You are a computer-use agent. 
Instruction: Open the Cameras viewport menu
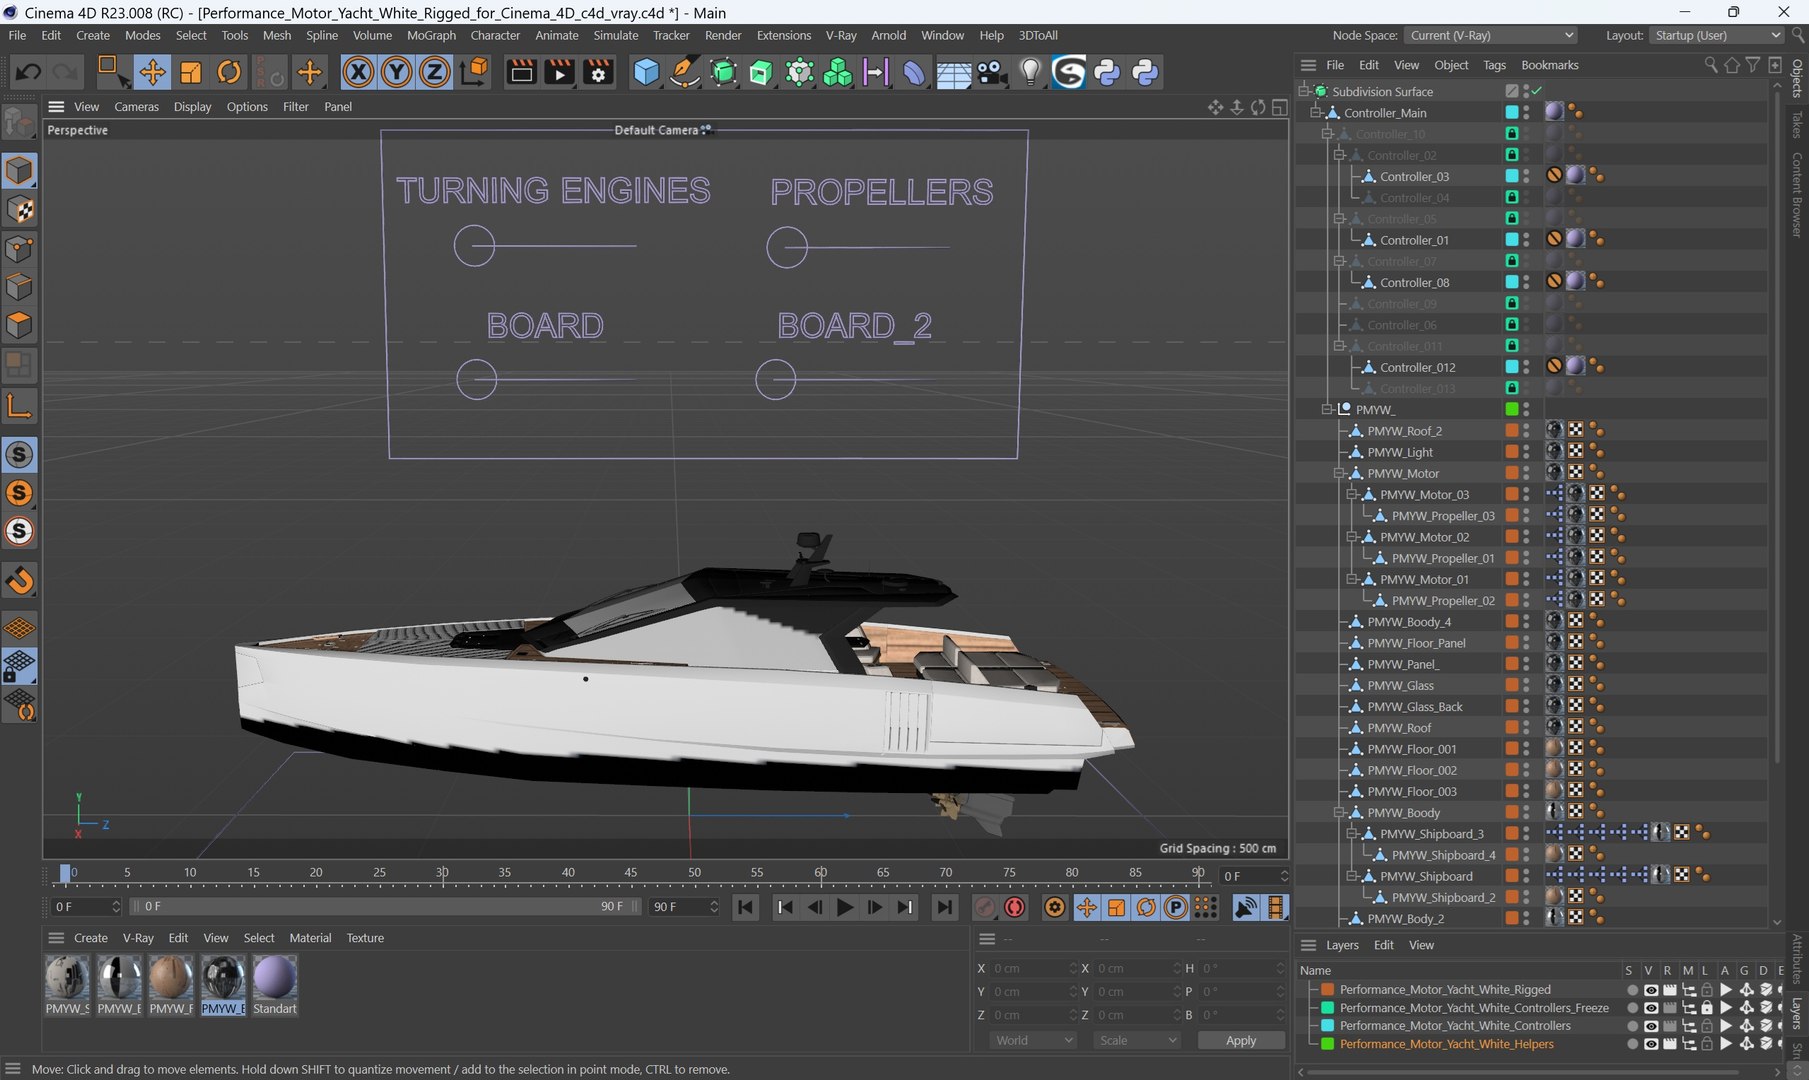pos(136,107)
